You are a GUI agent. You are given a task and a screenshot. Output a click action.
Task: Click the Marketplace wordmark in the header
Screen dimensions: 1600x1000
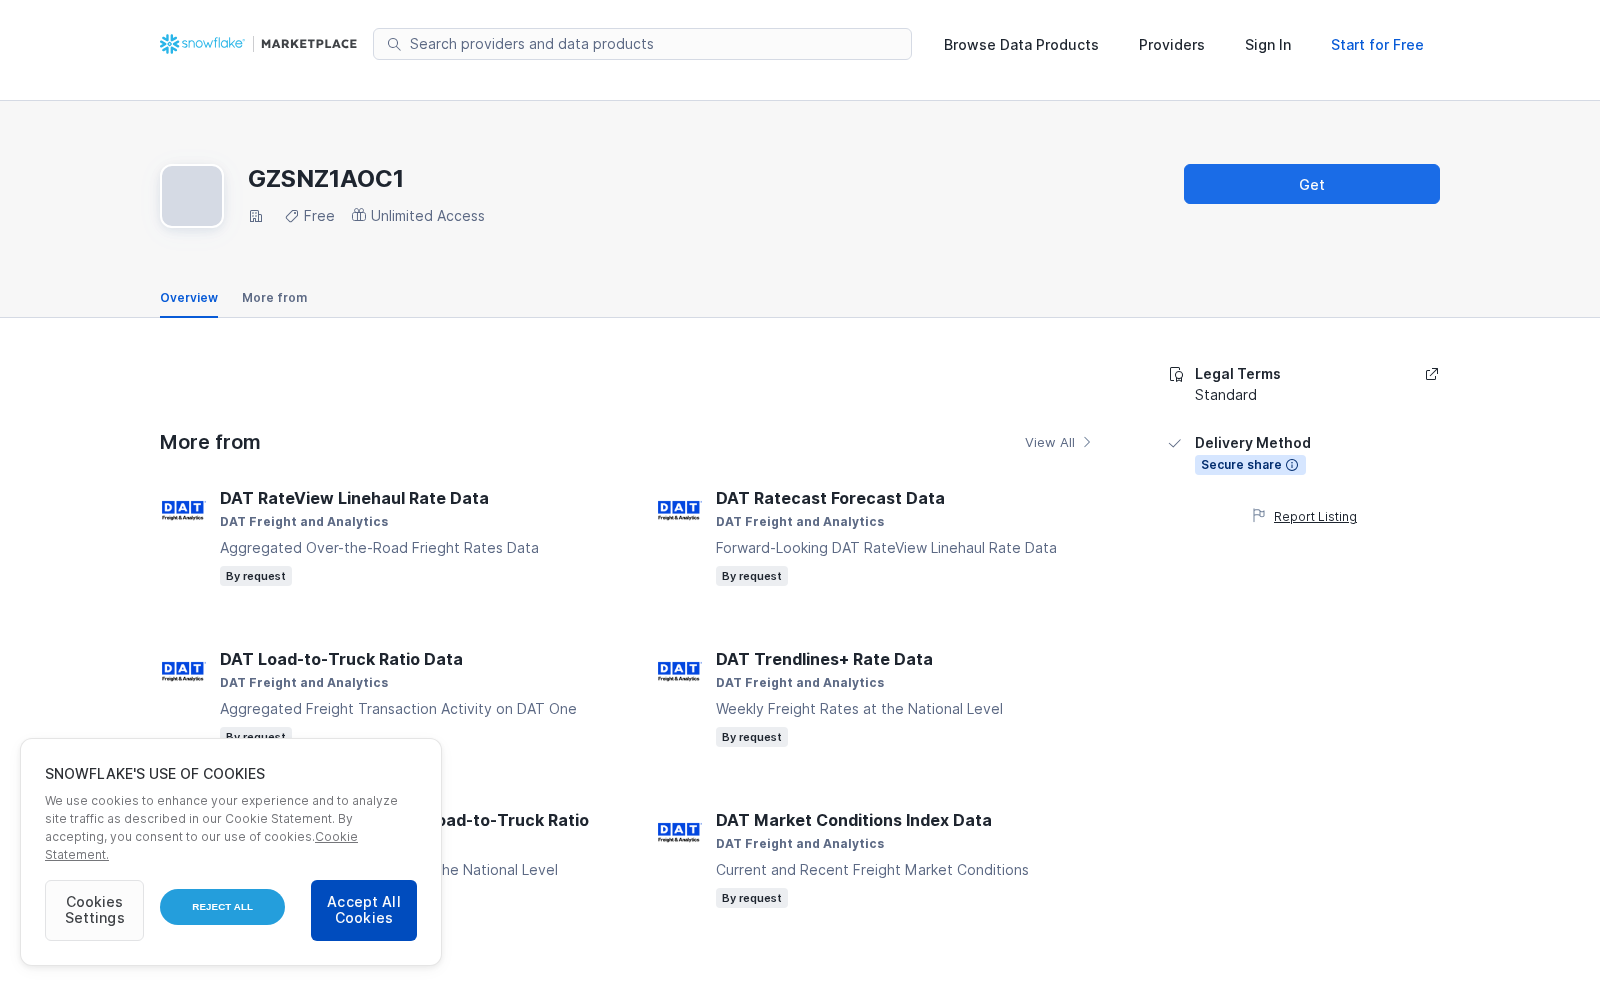pyautogui.click(x=309, y=44)
